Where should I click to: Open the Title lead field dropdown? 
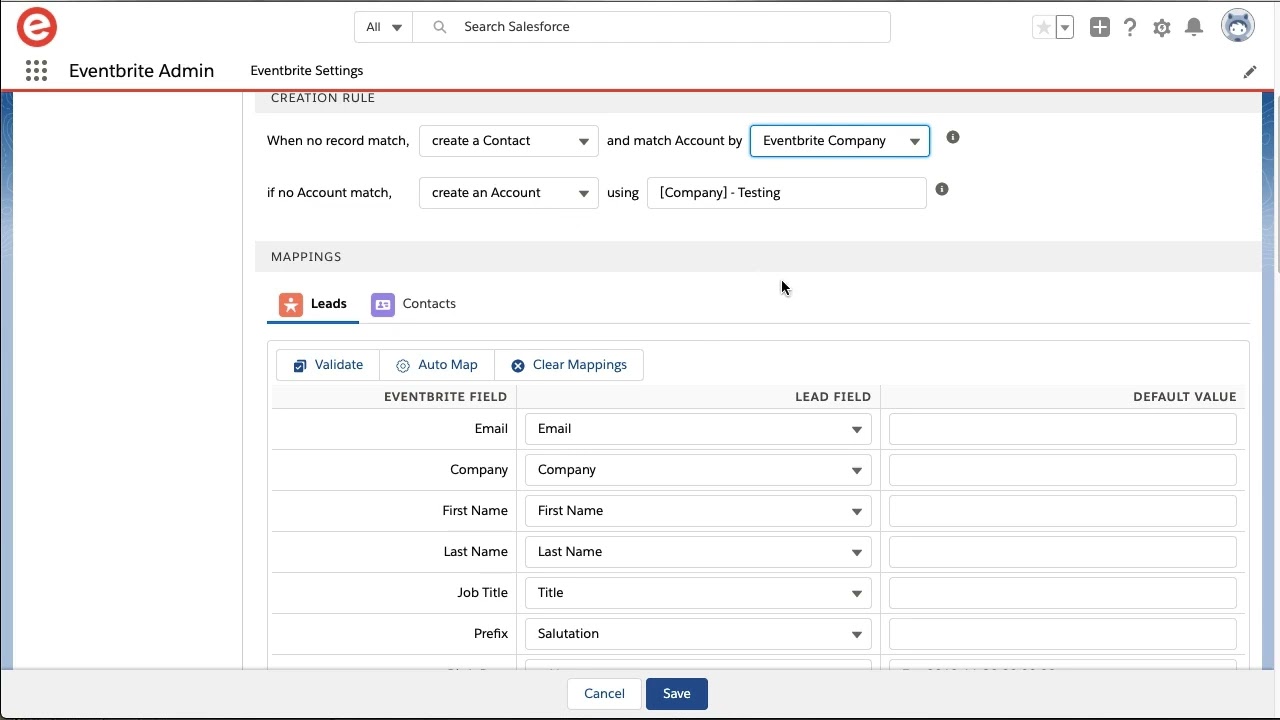(x=698, y=593)
